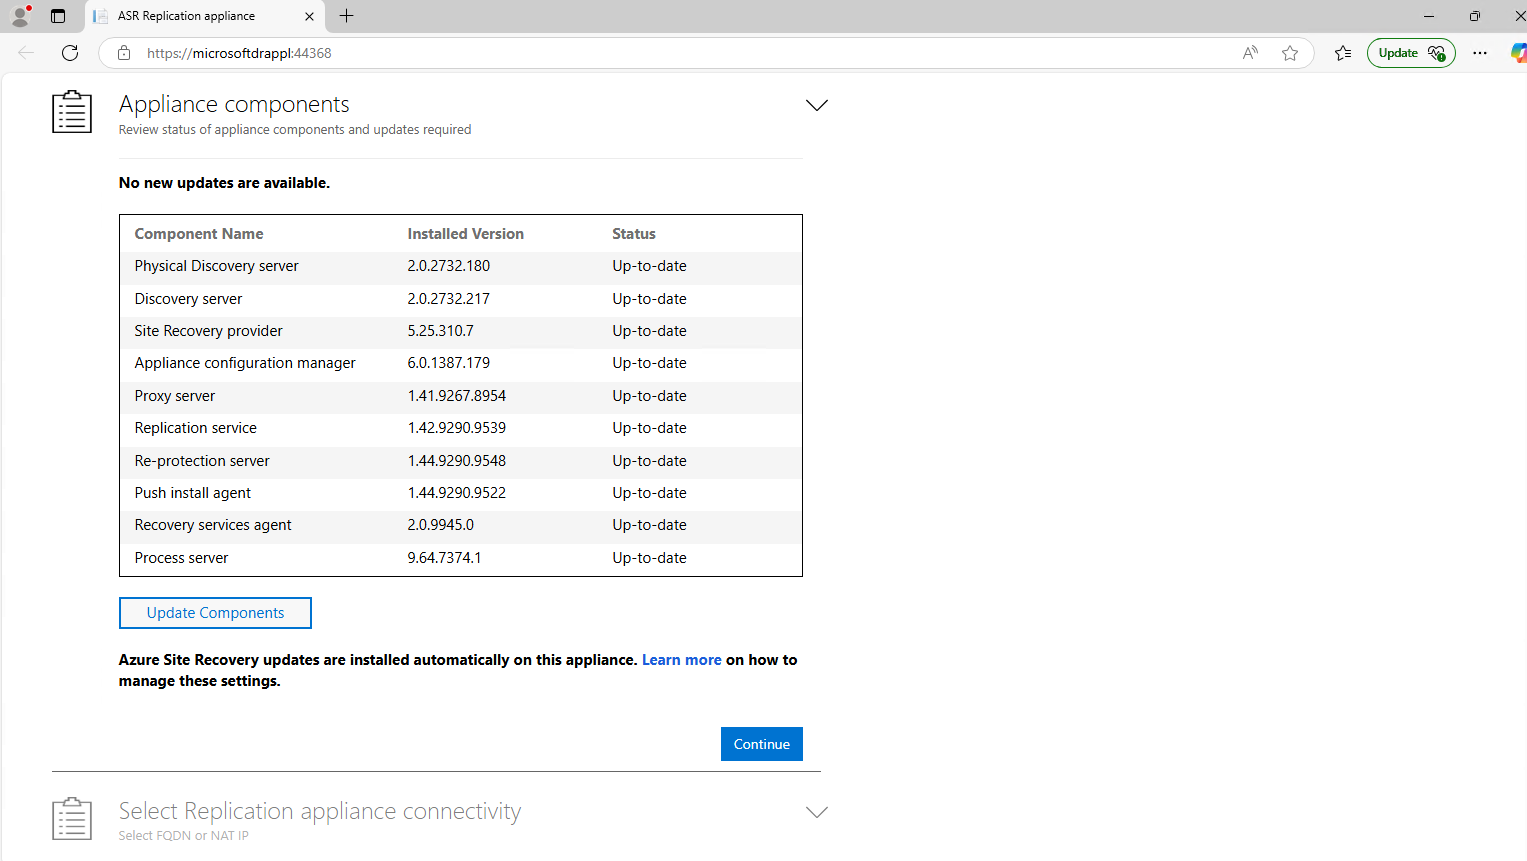The image size is (1527, 861).
Task: Select the Replication service row
Action: [461, 428]
